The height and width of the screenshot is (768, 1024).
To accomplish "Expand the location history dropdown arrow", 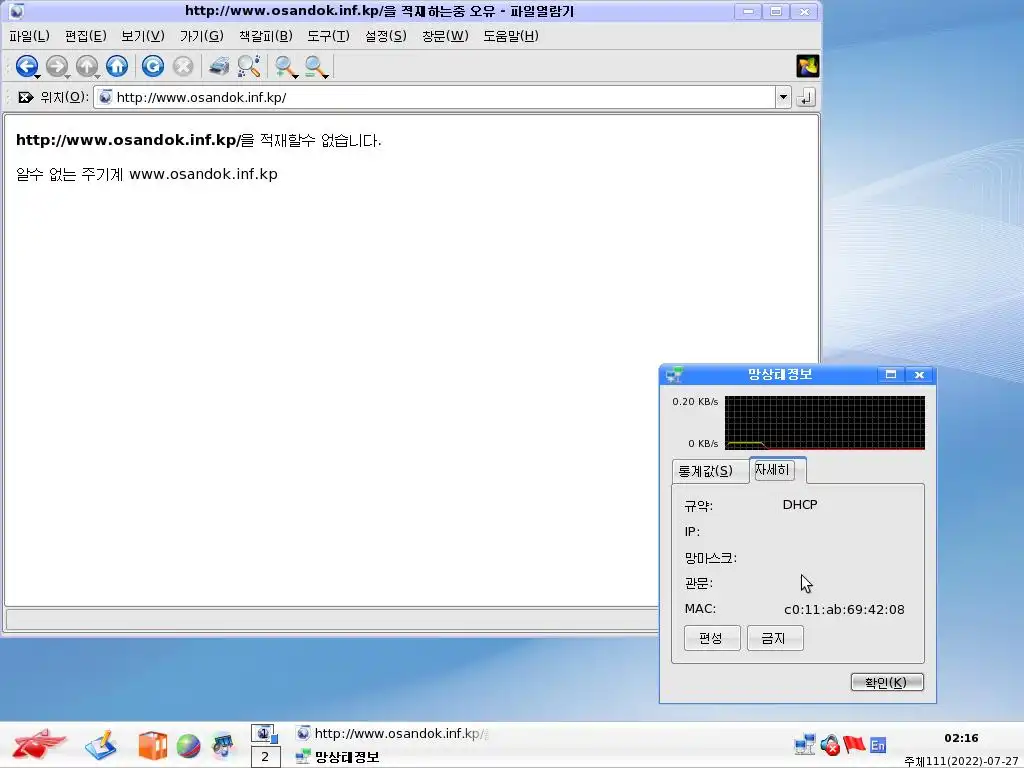I will [x=783, y=97].
